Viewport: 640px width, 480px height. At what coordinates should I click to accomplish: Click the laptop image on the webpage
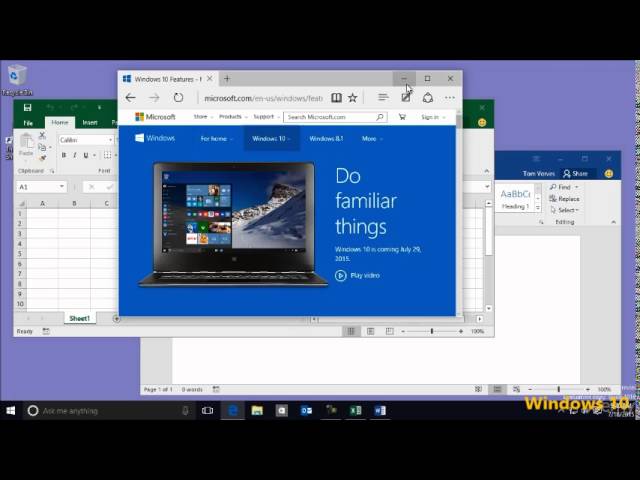pyautogui.click(x=233, y=224)
